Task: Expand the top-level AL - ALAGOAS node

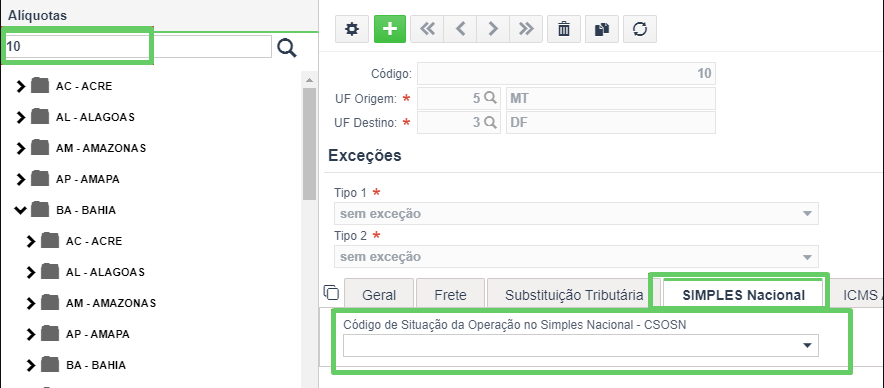Action: click(x=21, y=117)
